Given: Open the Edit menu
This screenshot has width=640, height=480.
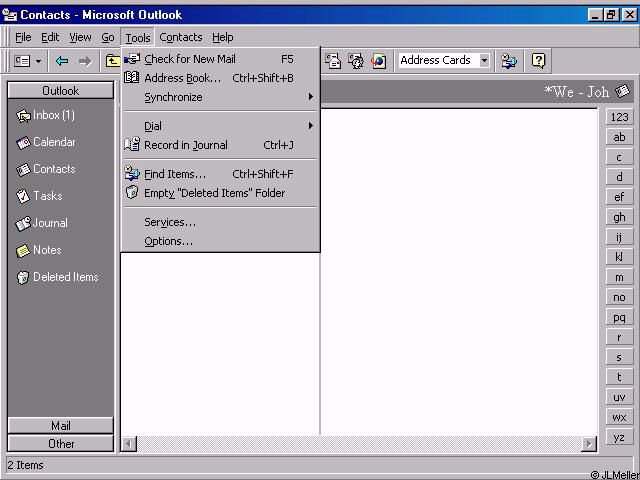Looking at the screenshot, I should point(50,38).
